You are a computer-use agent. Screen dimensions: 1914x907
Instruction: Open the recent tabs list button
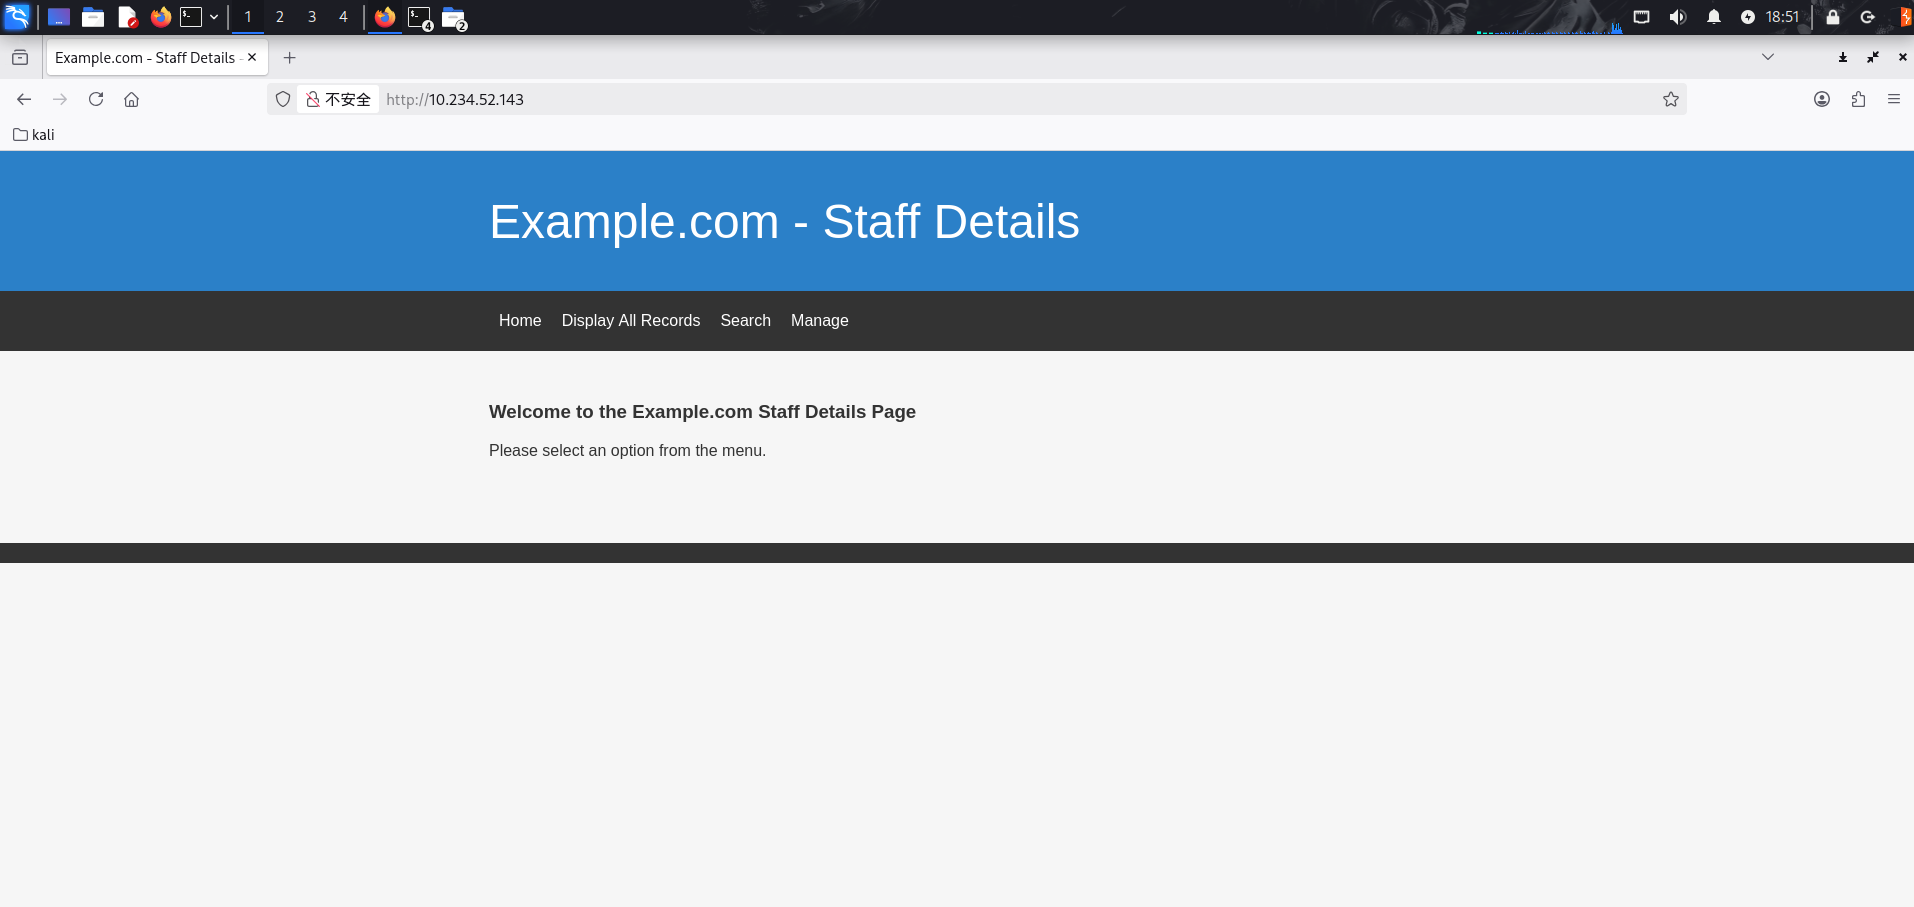[x=20, y=58]
